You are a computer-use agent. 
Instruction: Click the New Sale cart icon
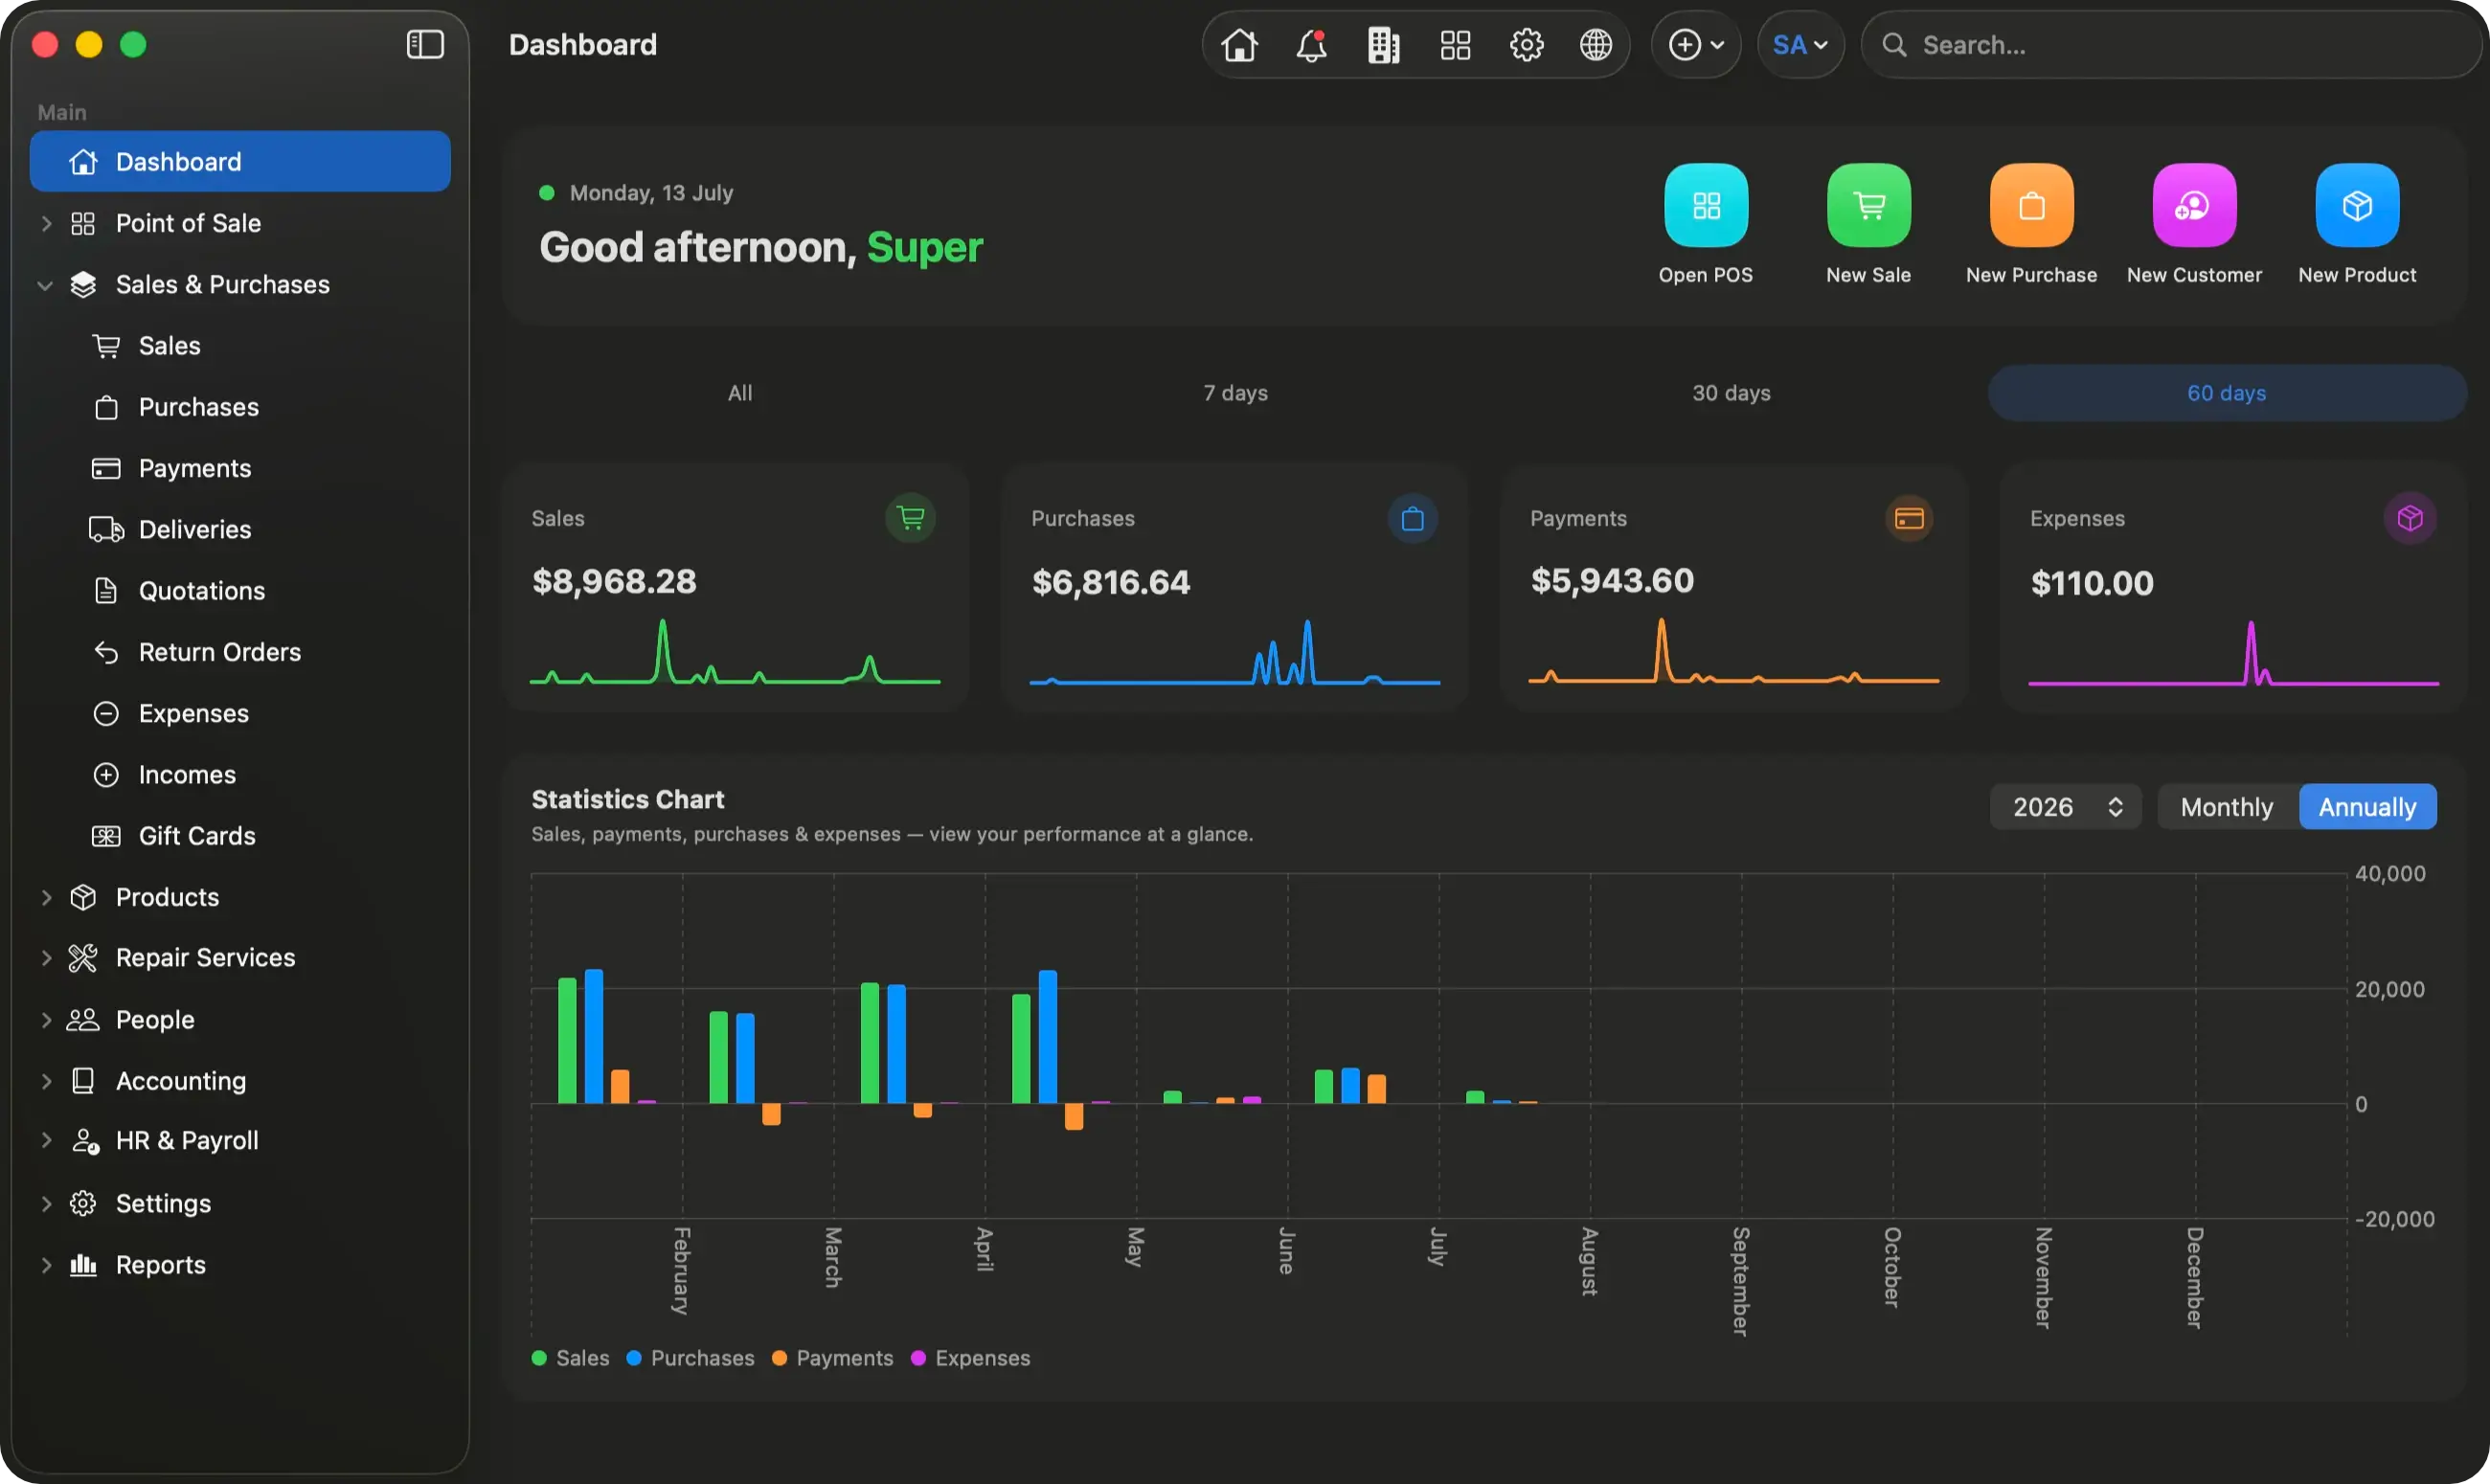(1868, 205)
